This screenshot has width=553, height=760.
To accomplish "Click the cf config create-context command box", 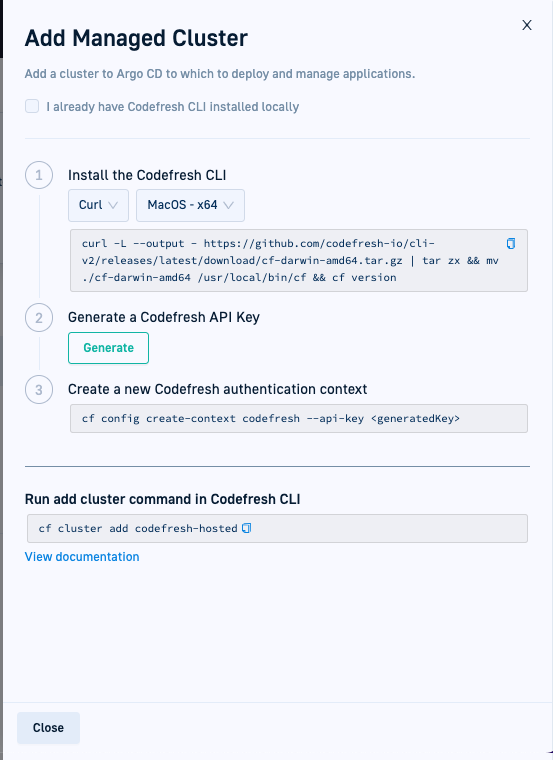I will coord(299,418).
